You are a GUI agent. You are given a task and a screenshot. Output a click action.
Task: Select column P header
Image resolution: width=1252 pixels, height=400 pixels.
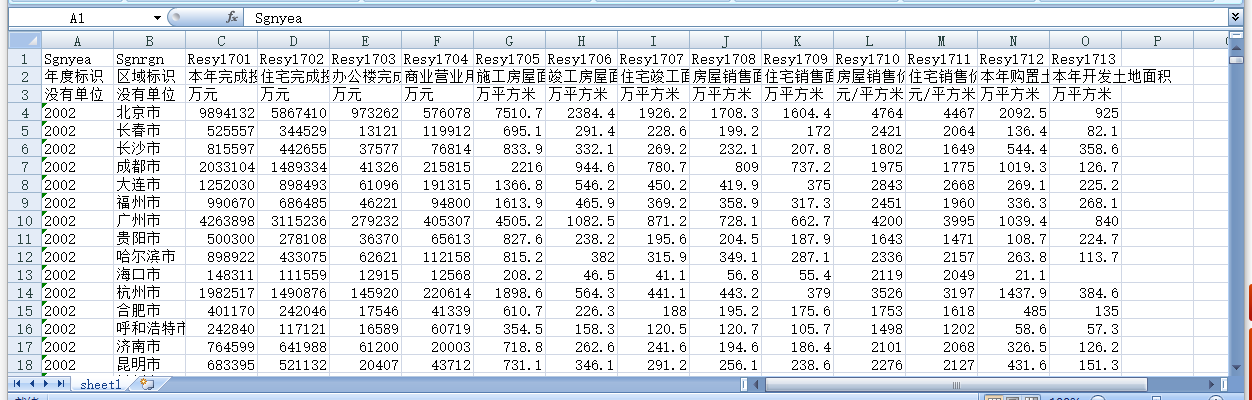[x=1157, y=41]
